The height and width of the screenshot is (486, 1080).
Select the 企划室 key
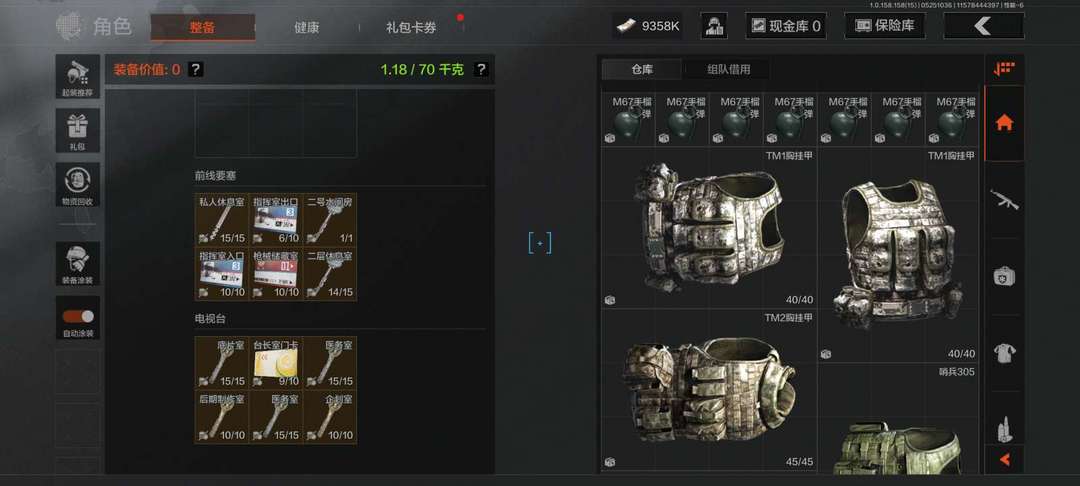click(x=330, y=416)
